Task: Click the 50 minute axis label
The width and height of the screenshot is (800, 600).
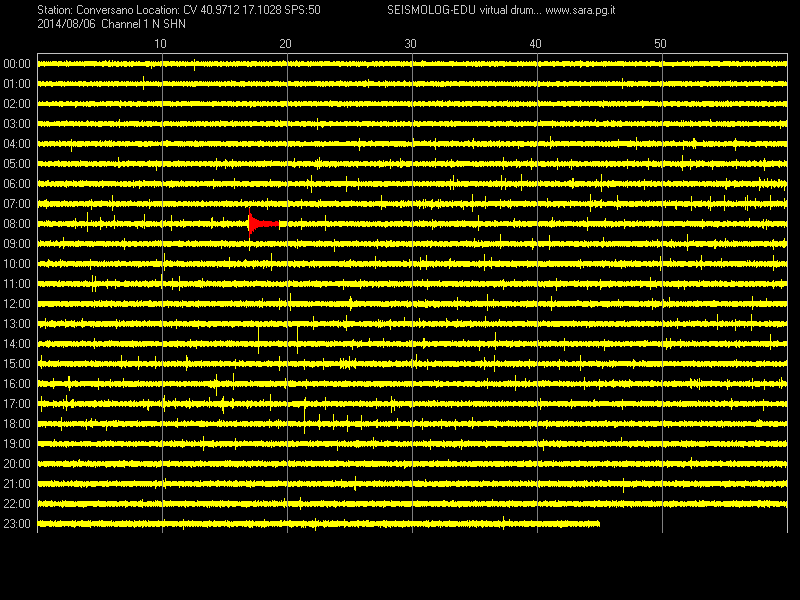Action: pyautogui.click(x=660, y=44)
